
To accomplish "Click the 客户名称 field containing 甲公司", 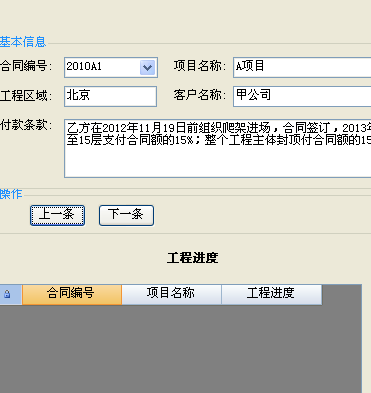I will coord(302,96).
